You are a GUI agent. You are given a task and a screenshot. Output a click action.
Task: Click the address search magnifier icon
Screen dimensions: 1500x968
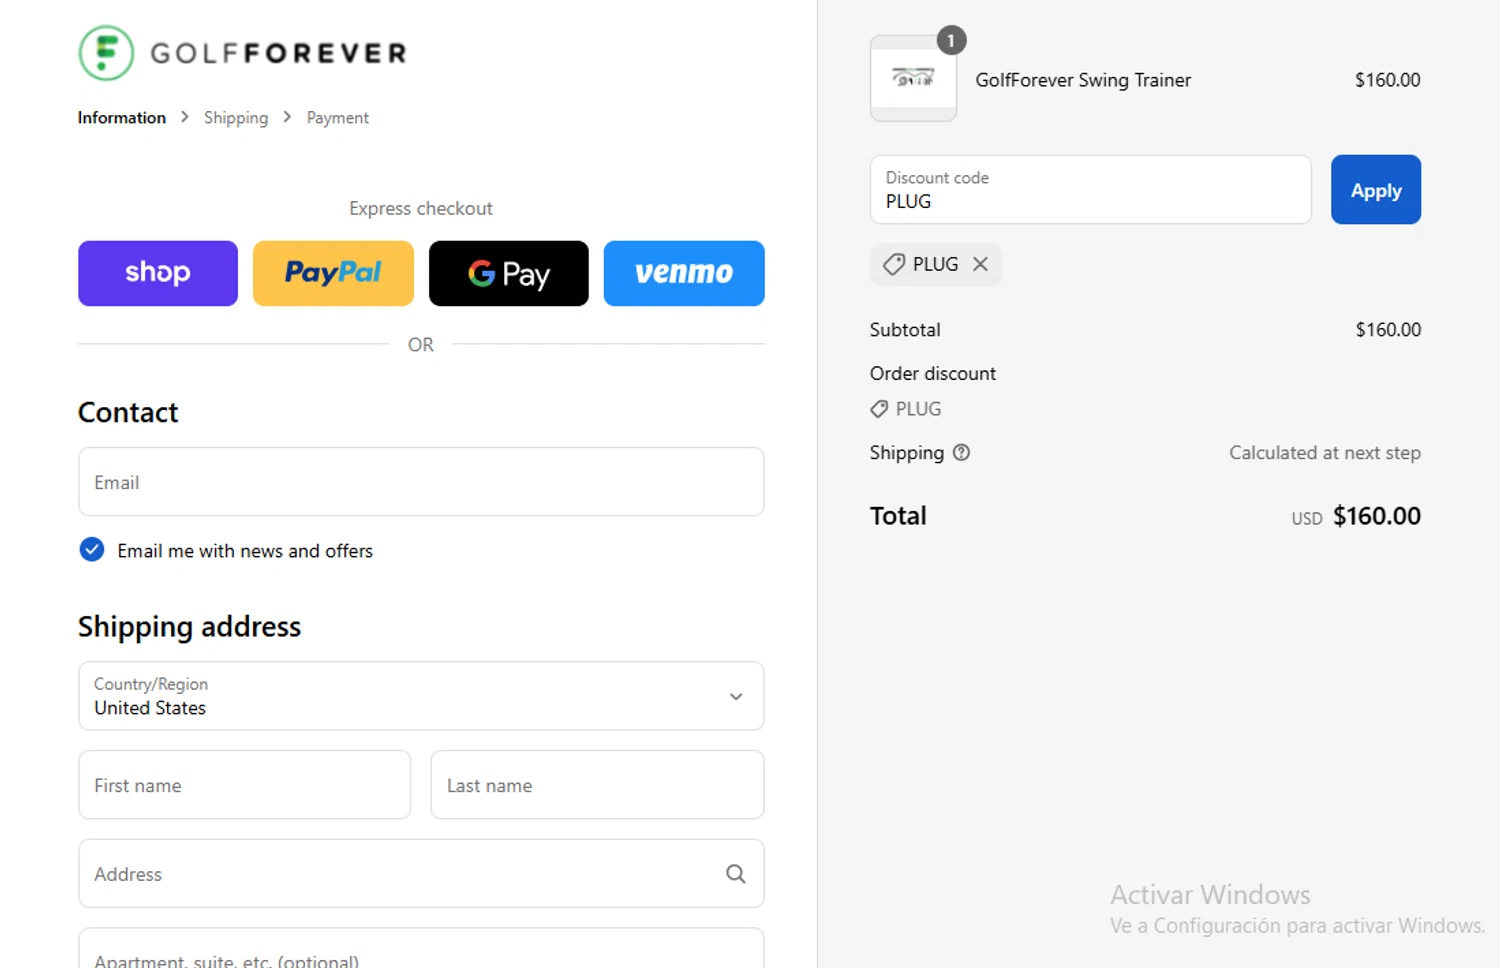coord(736,874)
